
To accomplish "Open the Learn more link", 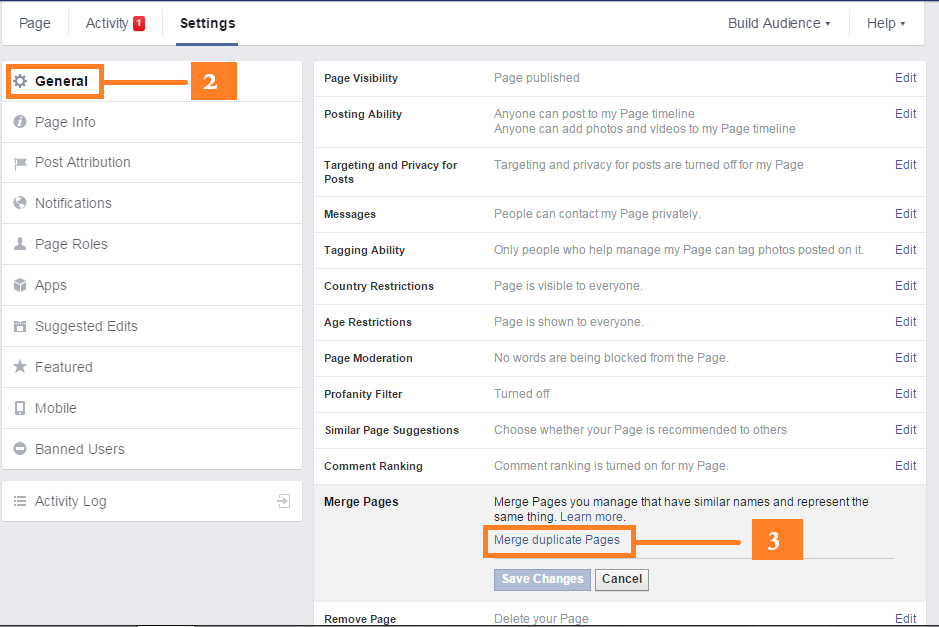I will pos(591,517).
